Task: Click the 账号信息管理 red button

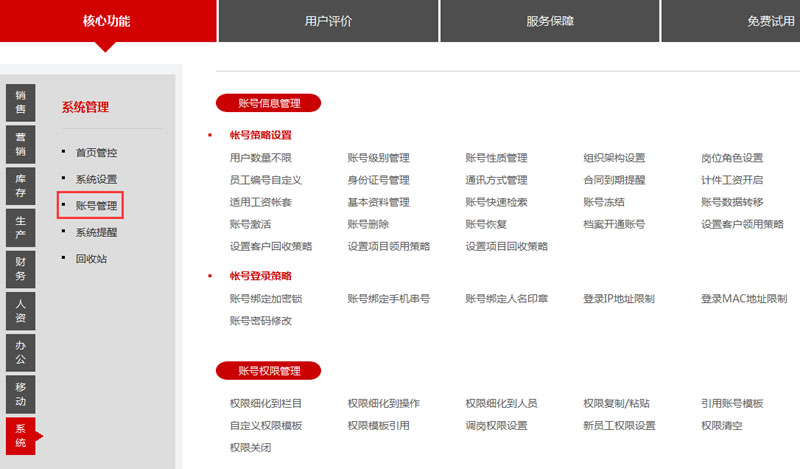Action: (268, 102)
